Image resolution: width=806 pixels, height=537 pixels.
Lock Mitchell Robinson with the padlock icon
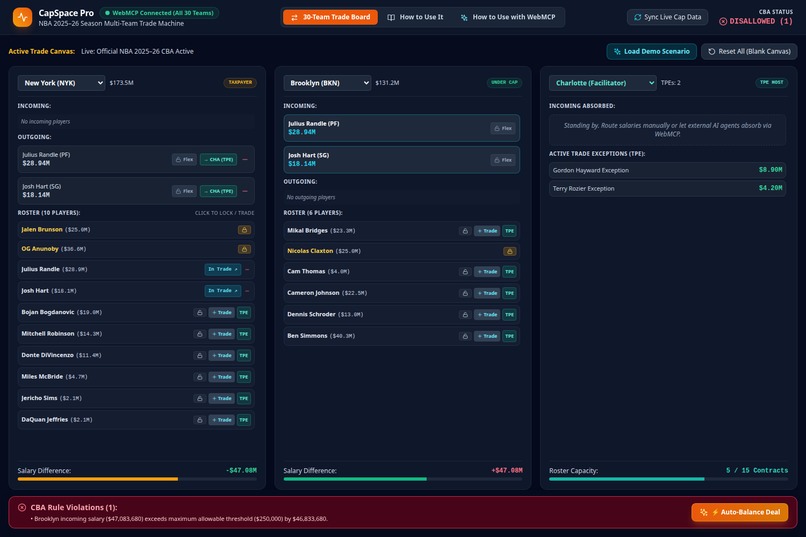[x=200, y=334]
